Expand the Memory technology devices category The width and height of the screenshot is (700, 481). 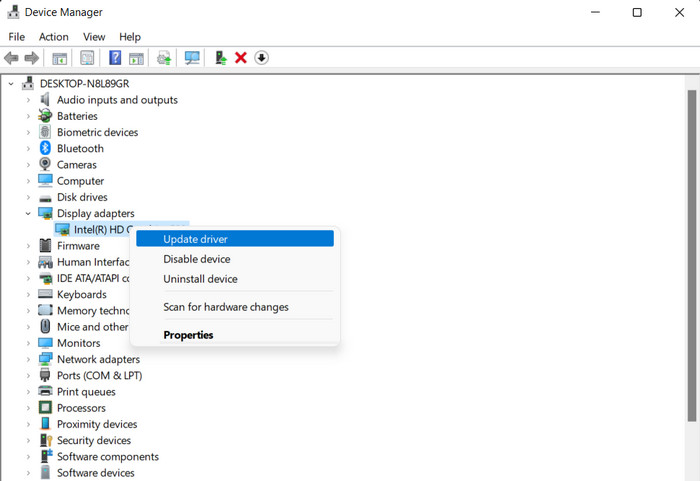[28, 310]
